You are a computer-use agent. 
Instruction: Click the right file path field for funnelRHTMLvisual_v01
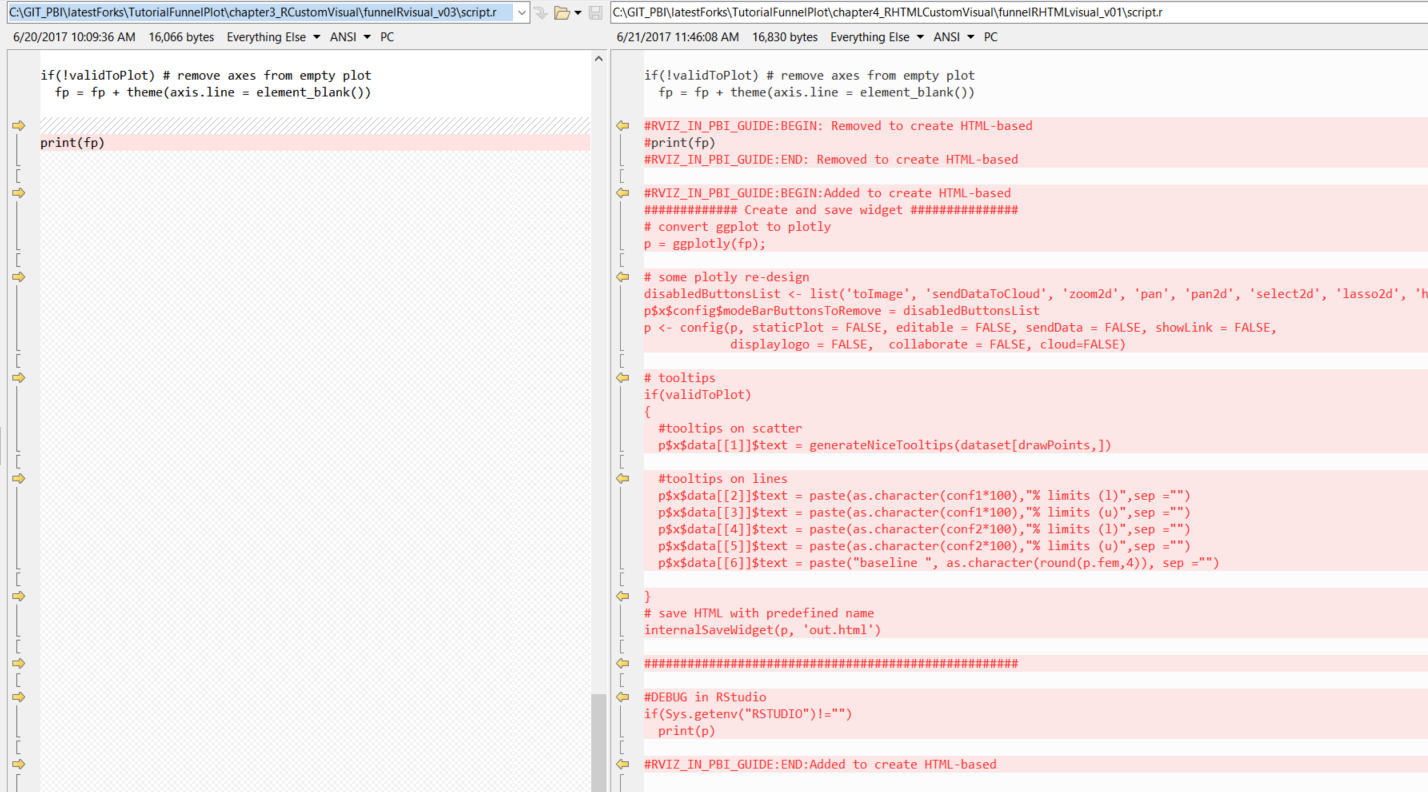pos(1019,13)
